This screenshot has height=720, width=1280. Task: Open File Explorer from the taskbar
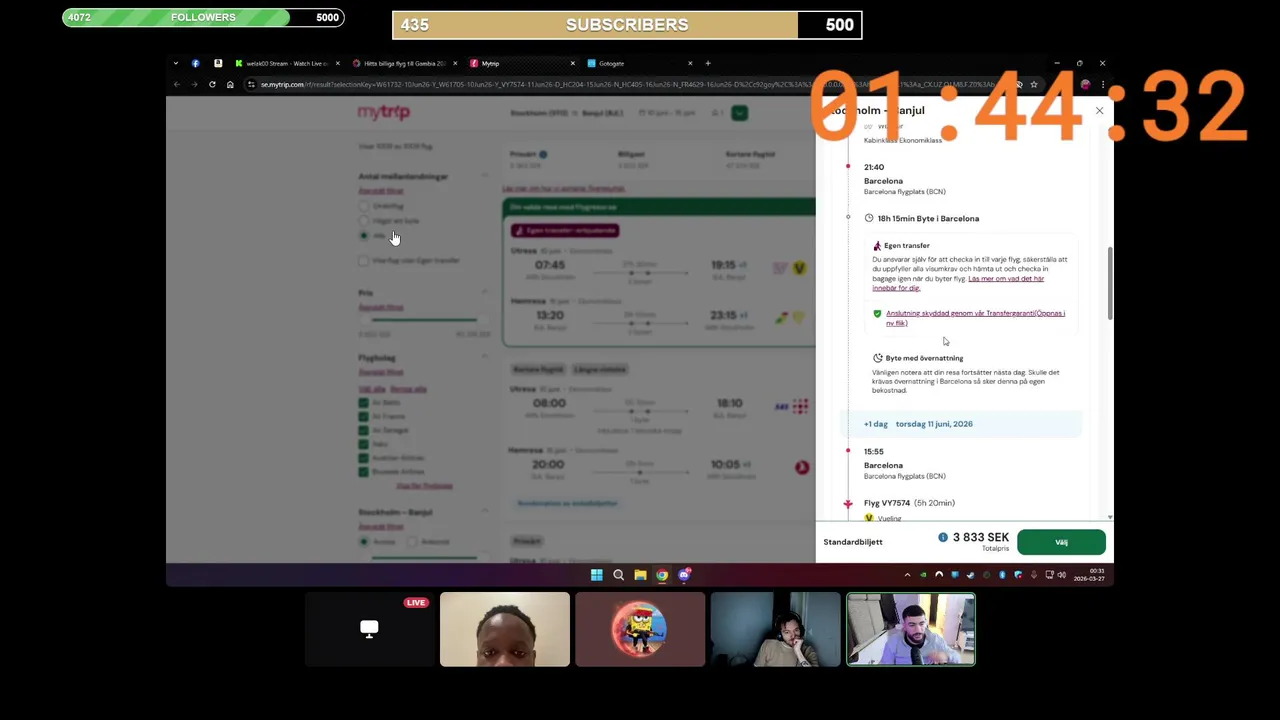click(x=640, y=575)
